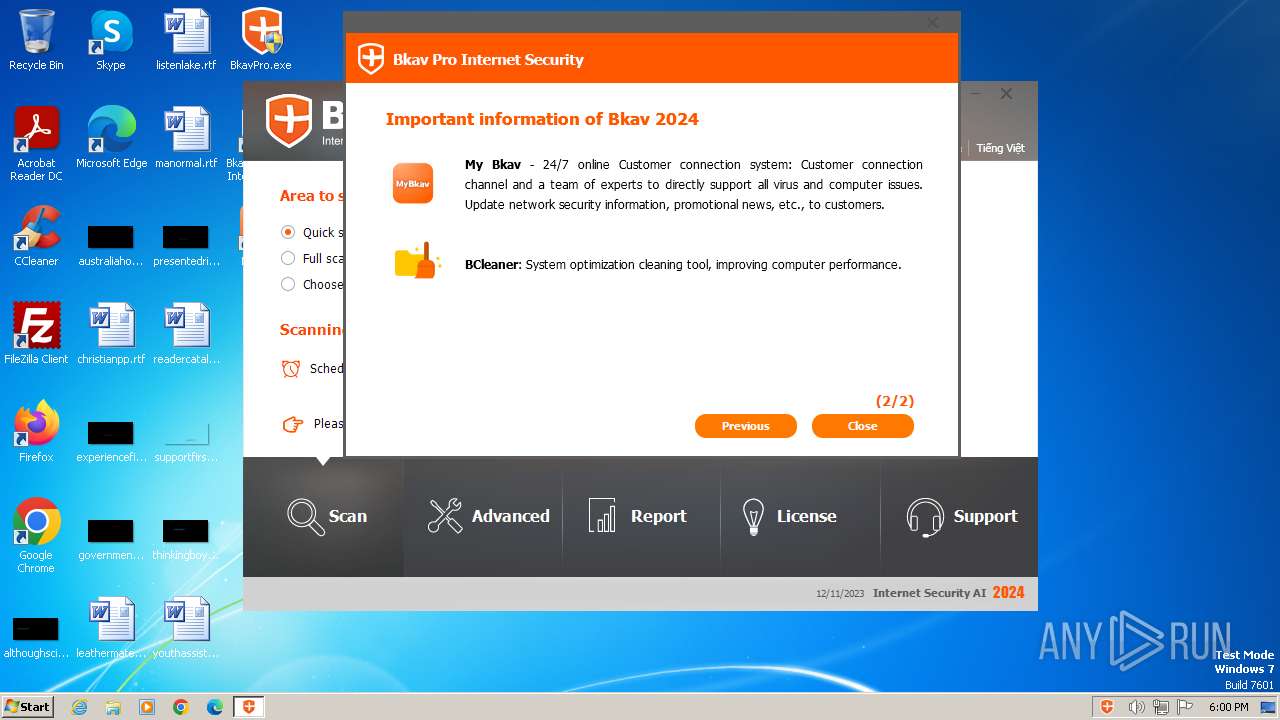Open the Support tab
This screenshot has width=1280, height=720.
(x=959, y=516)
